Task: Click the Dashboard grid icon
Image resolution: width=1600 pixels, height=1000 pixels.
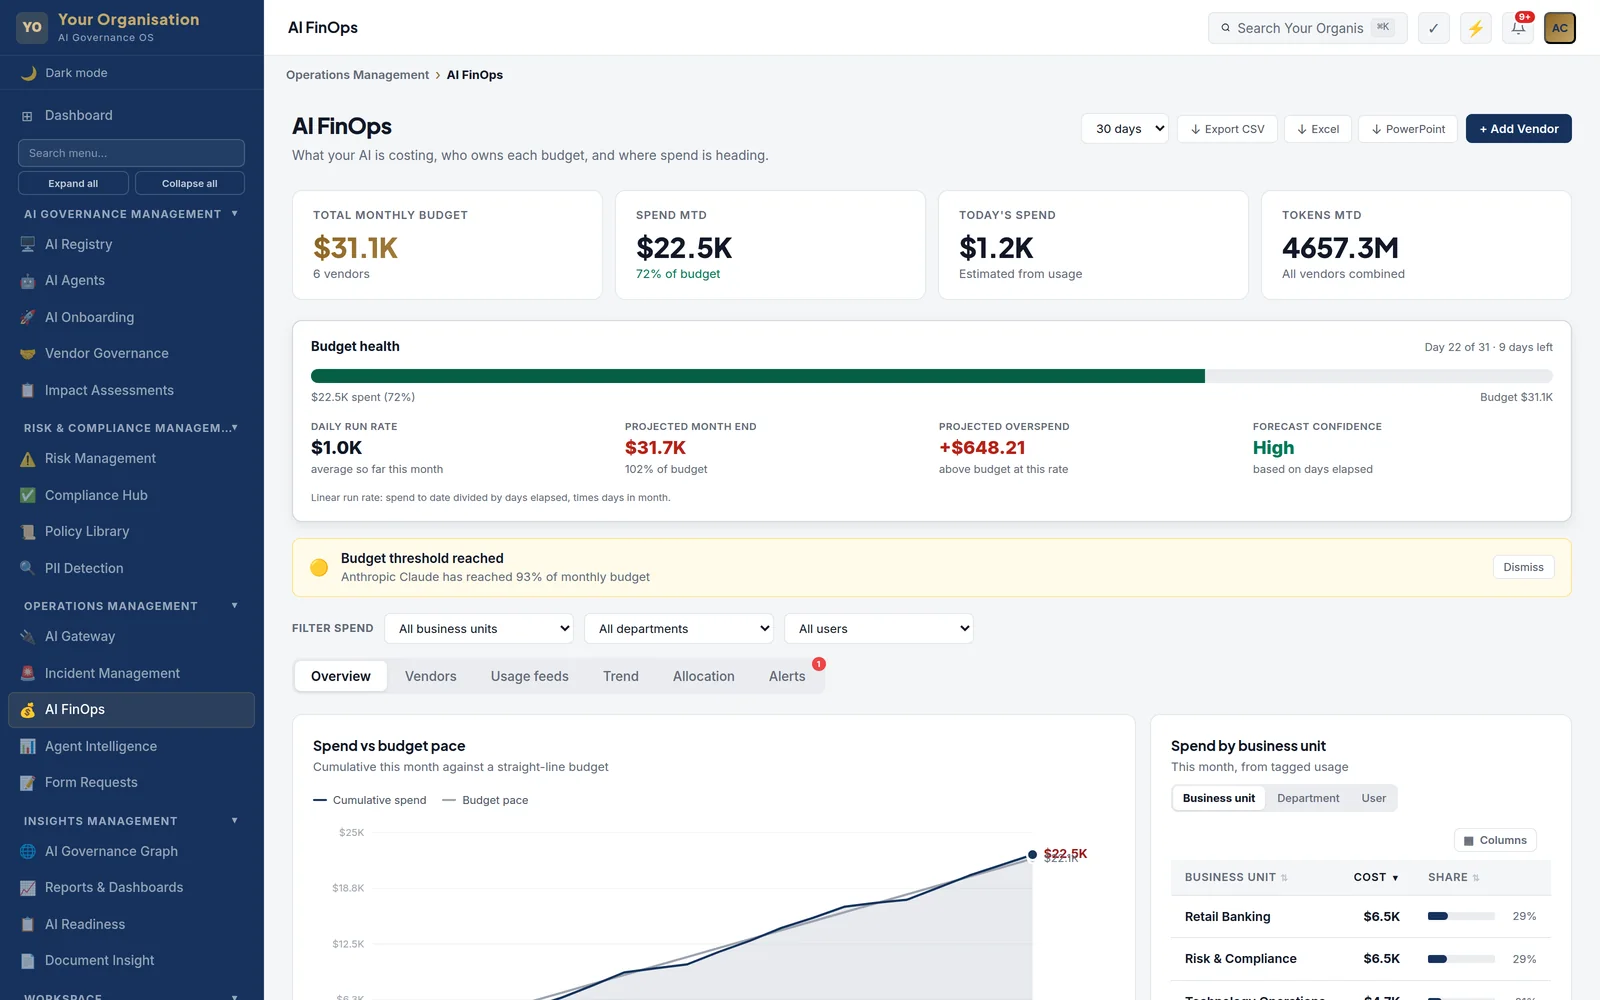Action: [28, 116]
